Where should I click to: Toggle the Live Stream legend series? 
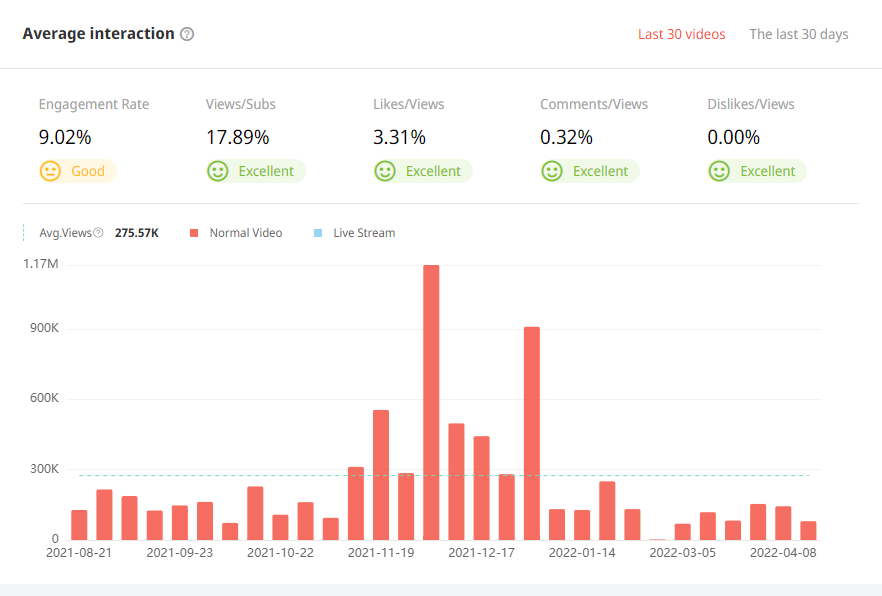pos(363,233)
